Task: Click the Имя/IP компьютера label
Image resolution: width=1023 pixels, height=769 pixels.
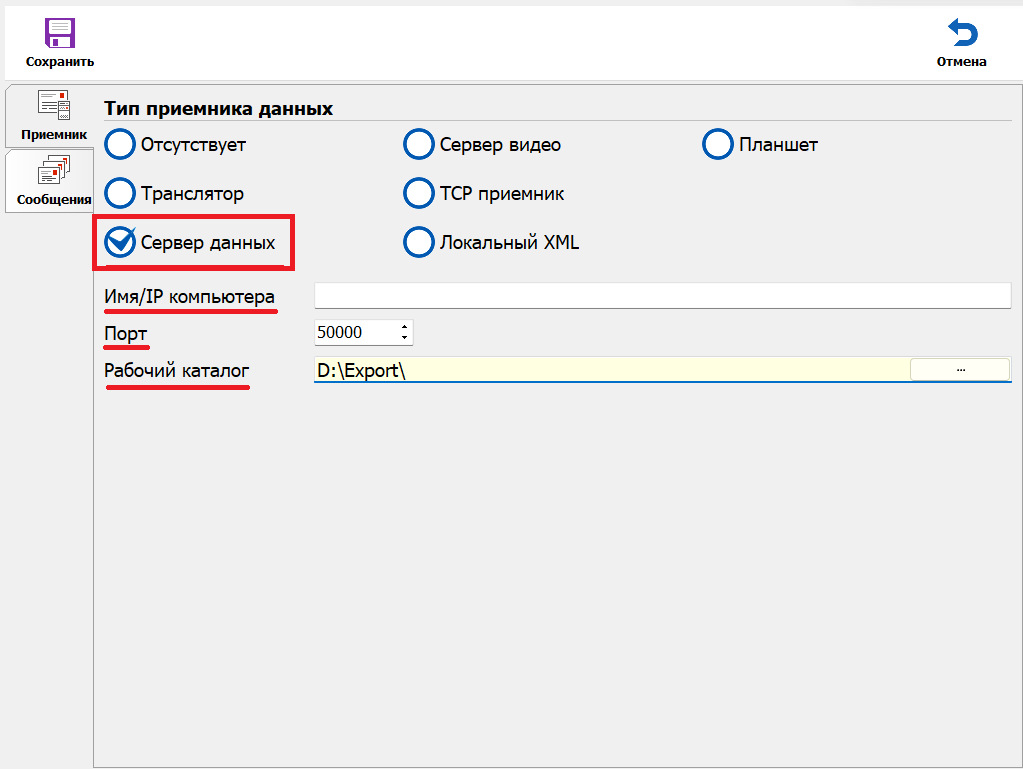Action: [x=189, y=297]
